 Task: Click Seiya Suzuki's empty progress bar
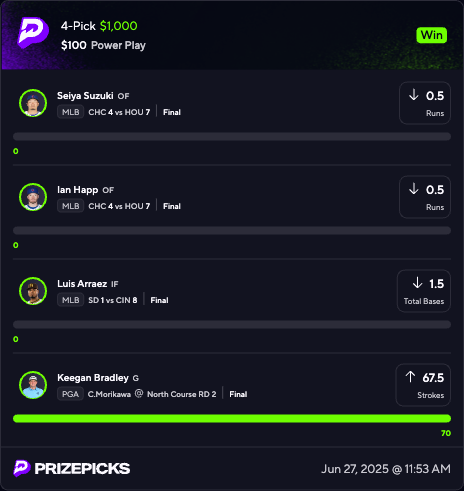click(232, 136)
